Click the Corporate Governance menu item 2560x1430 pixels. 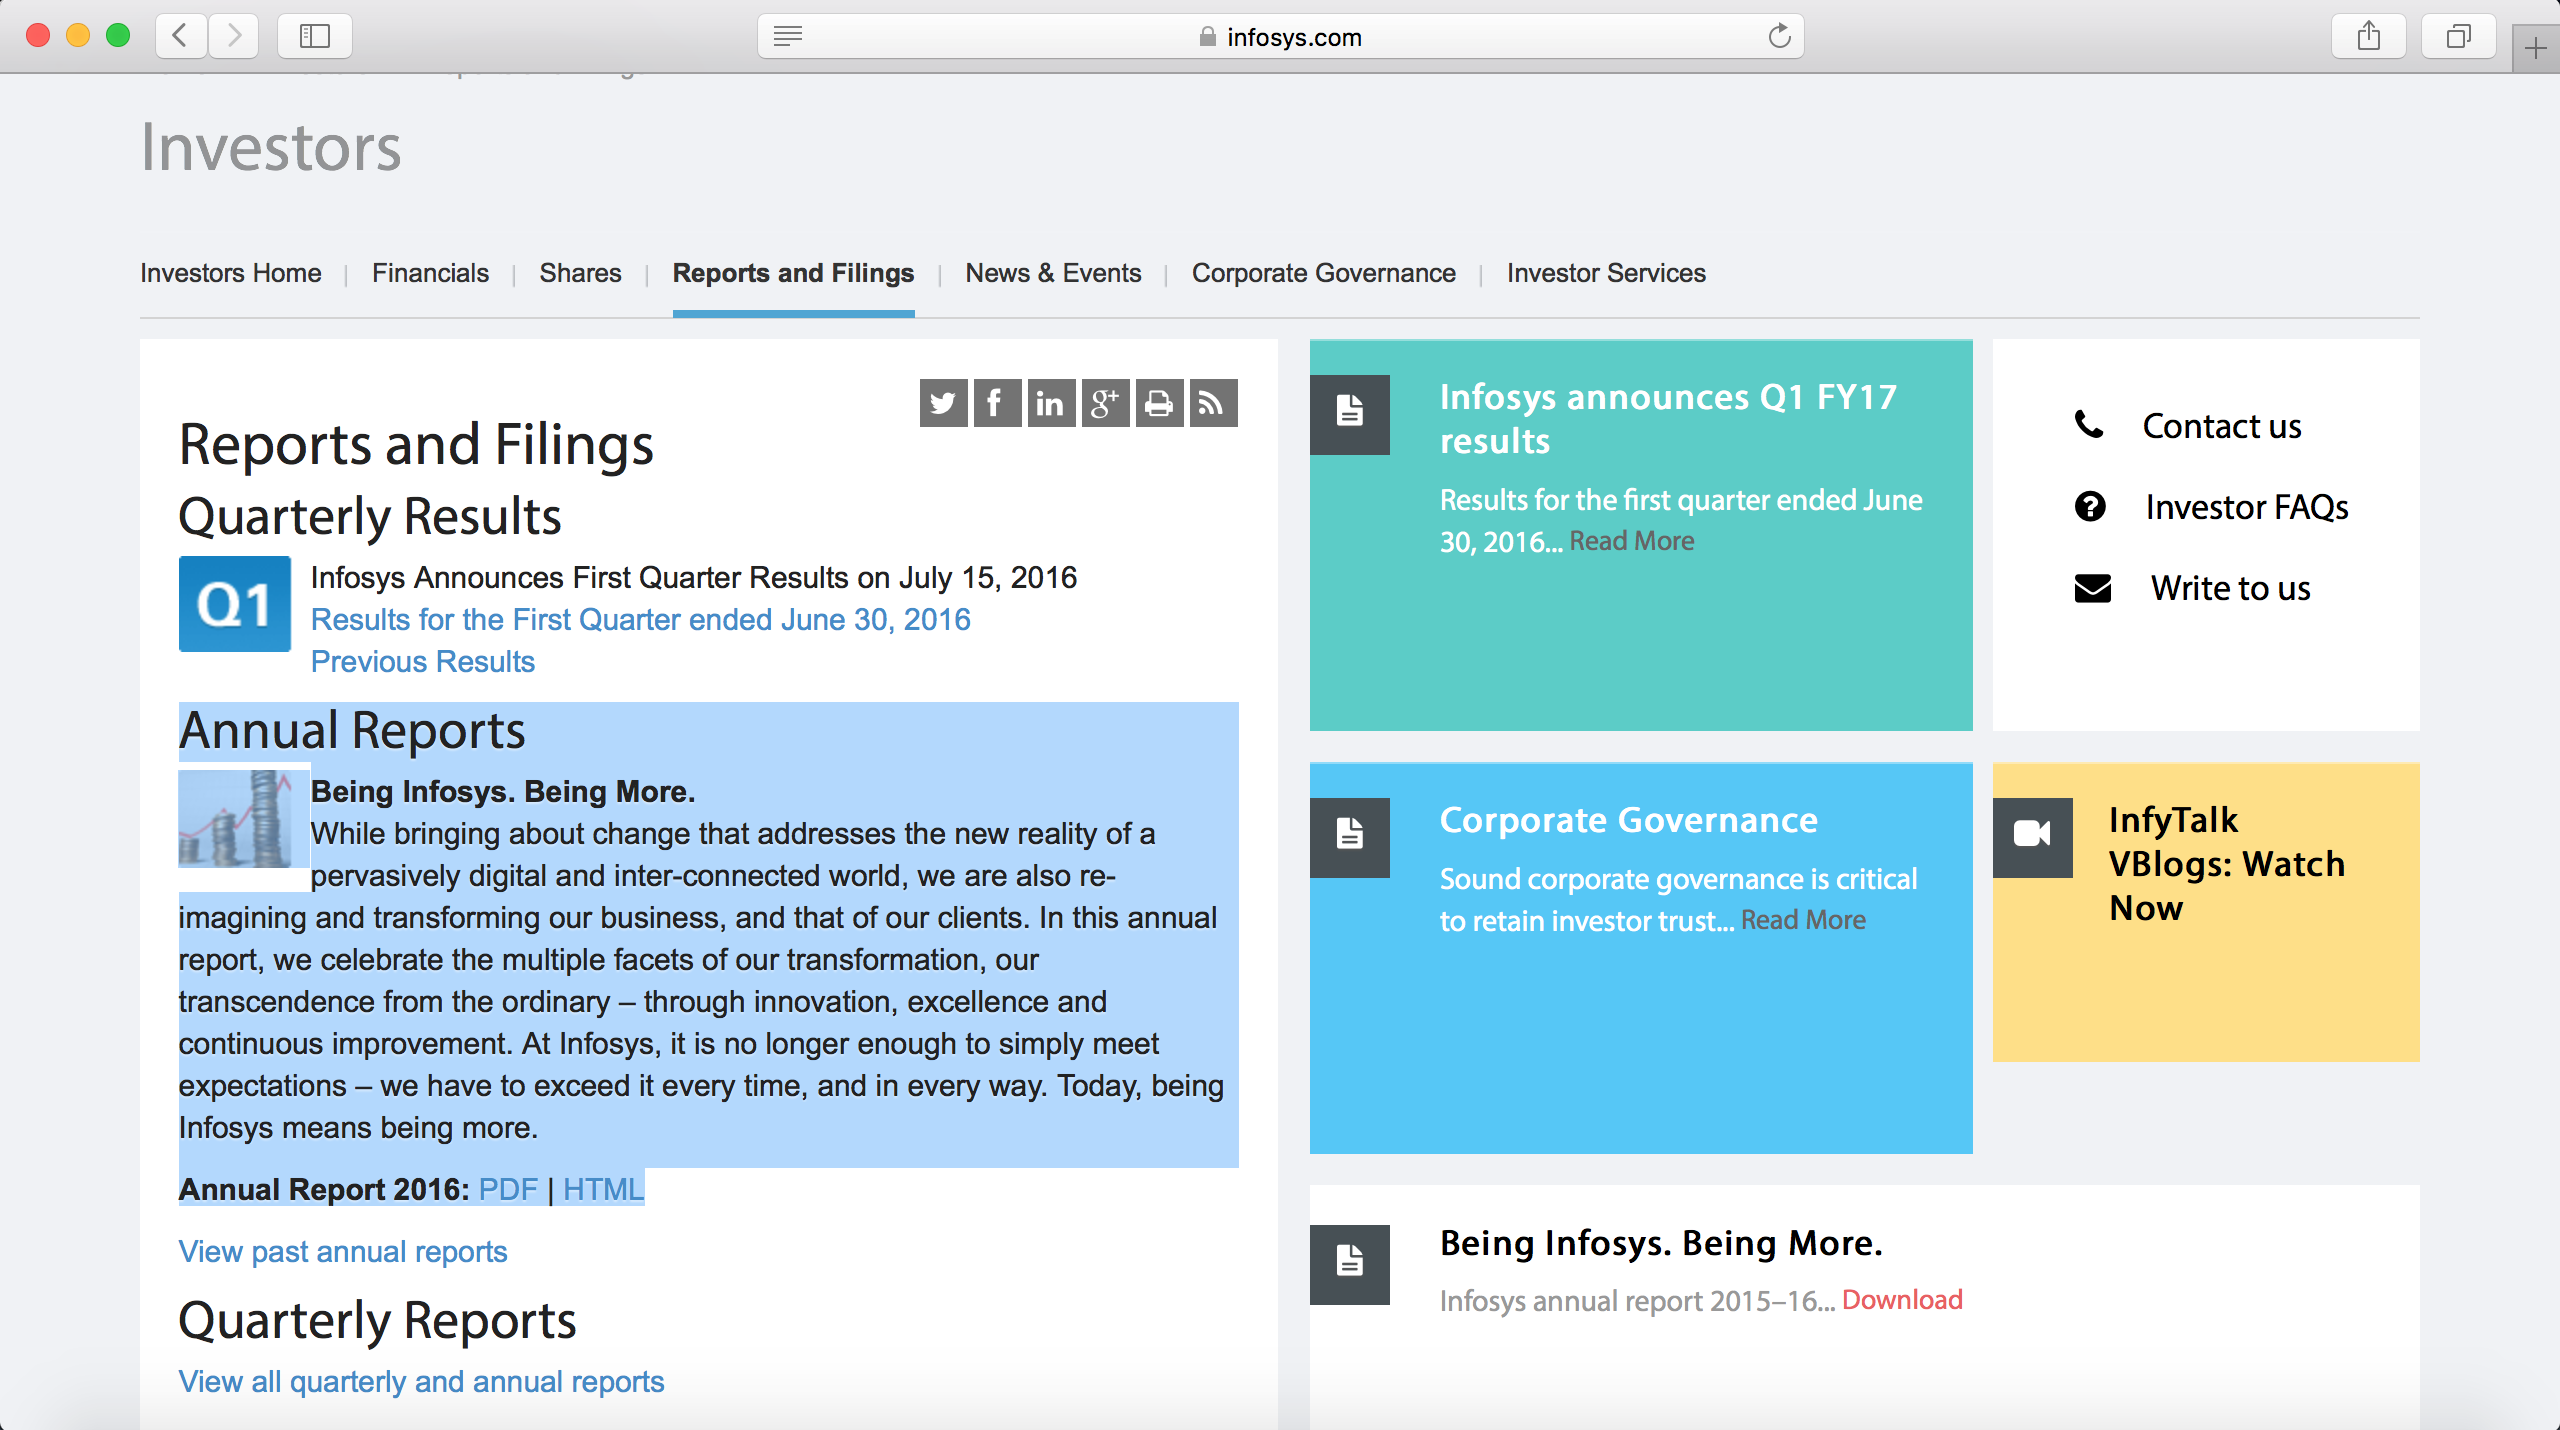[1324, 273]
